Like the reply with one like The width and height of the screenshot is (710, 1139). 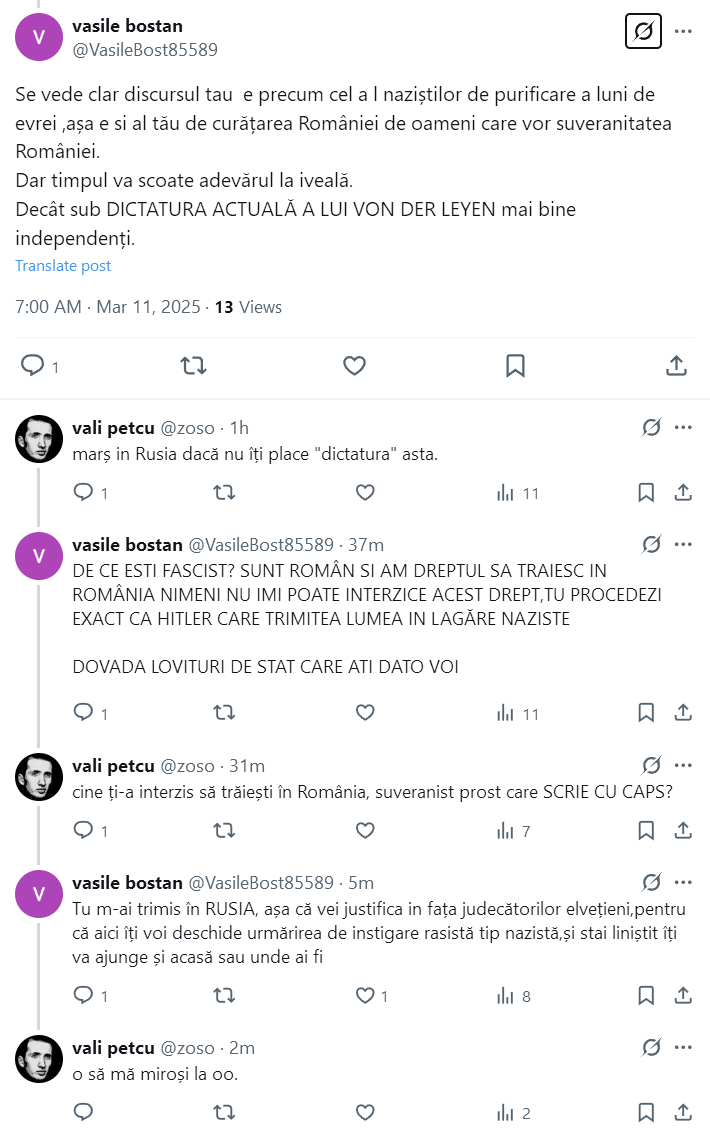366,996
